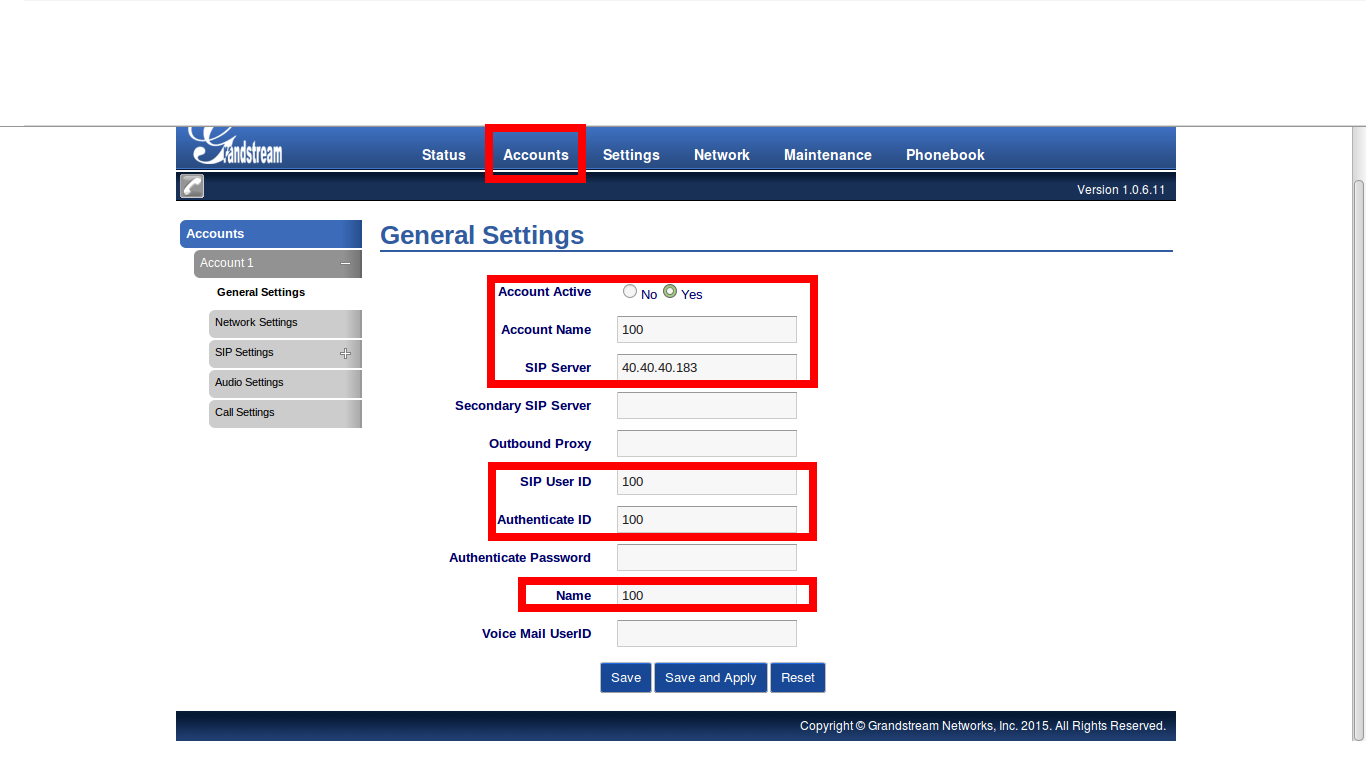Collapse the Account 1 tree section
The height and width of the screenshot is (768, 1366).
(345, 264)
